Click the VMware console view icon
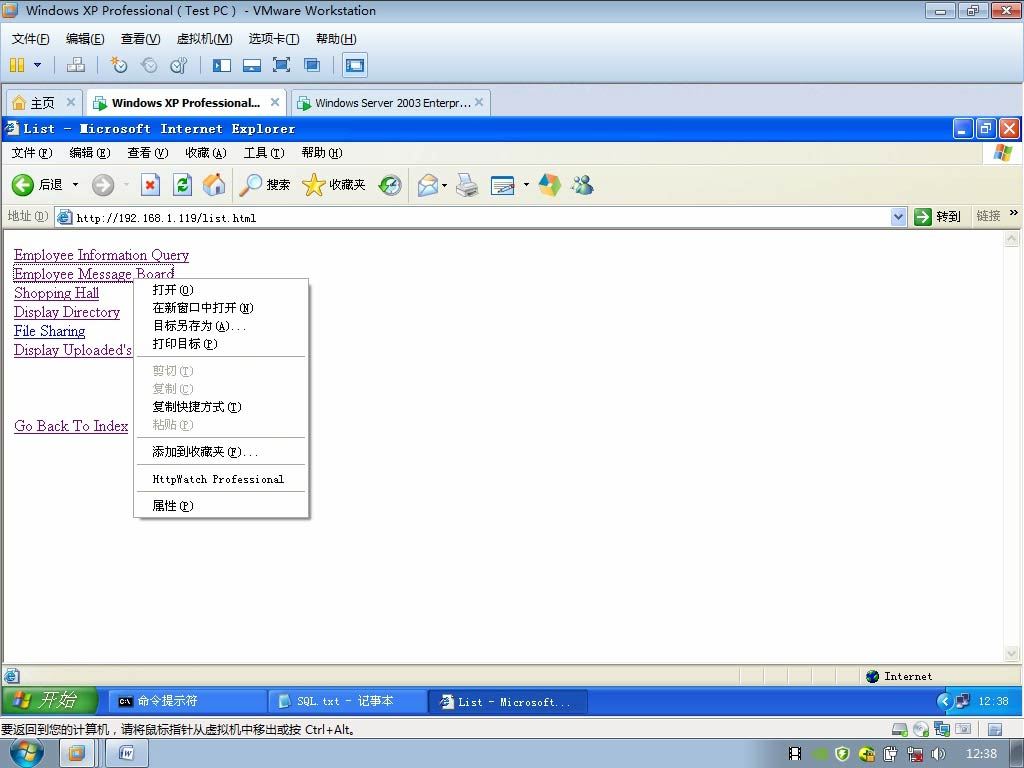The width and height of the screenshot is (1024, 768). [355, 65]
